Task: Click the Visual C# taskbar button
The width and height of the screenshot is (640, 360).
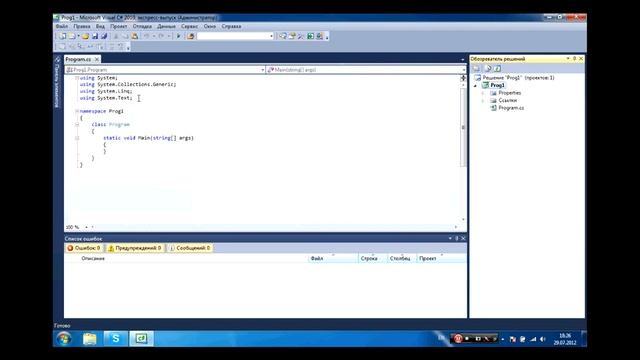Action: 142,339
